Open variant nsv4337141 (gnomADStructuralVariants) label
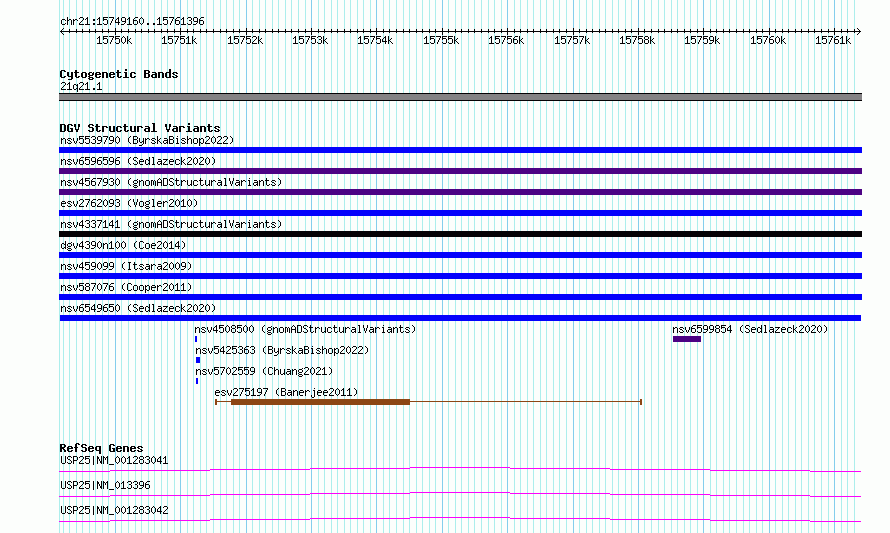This screenshot has height=533, width=890. pyautogui.click(x=171, y=224)
